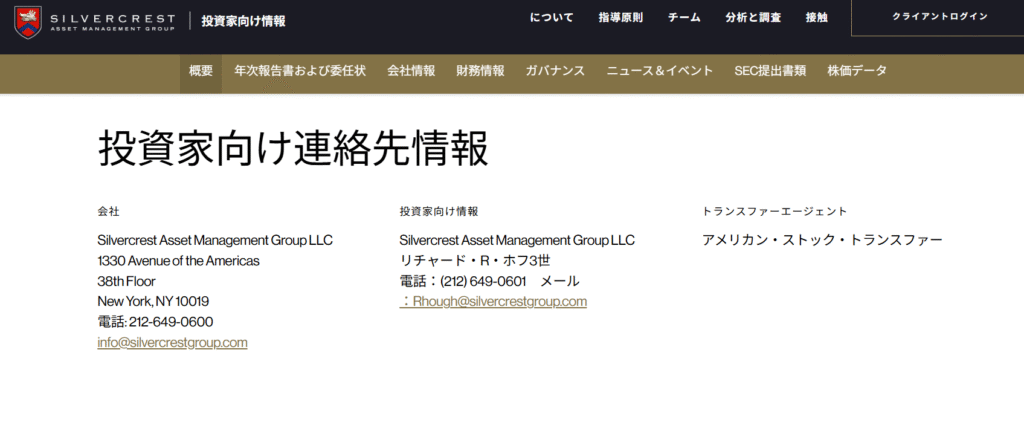Screen dimensions: 1024x425
Task: Open the について menu
Action: tap(552, 18)
